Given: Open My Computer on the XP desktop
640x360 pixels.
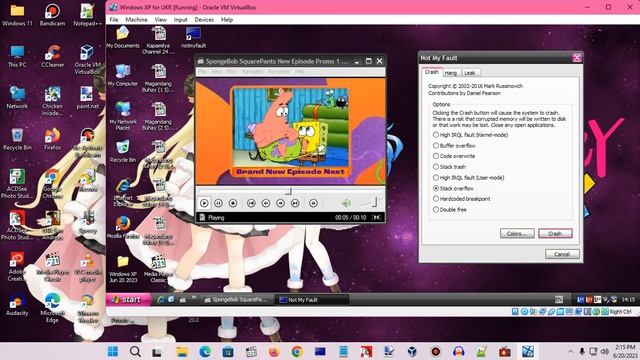Looking at the screenshot, I should pyautogui.click(x=123, y=75).
